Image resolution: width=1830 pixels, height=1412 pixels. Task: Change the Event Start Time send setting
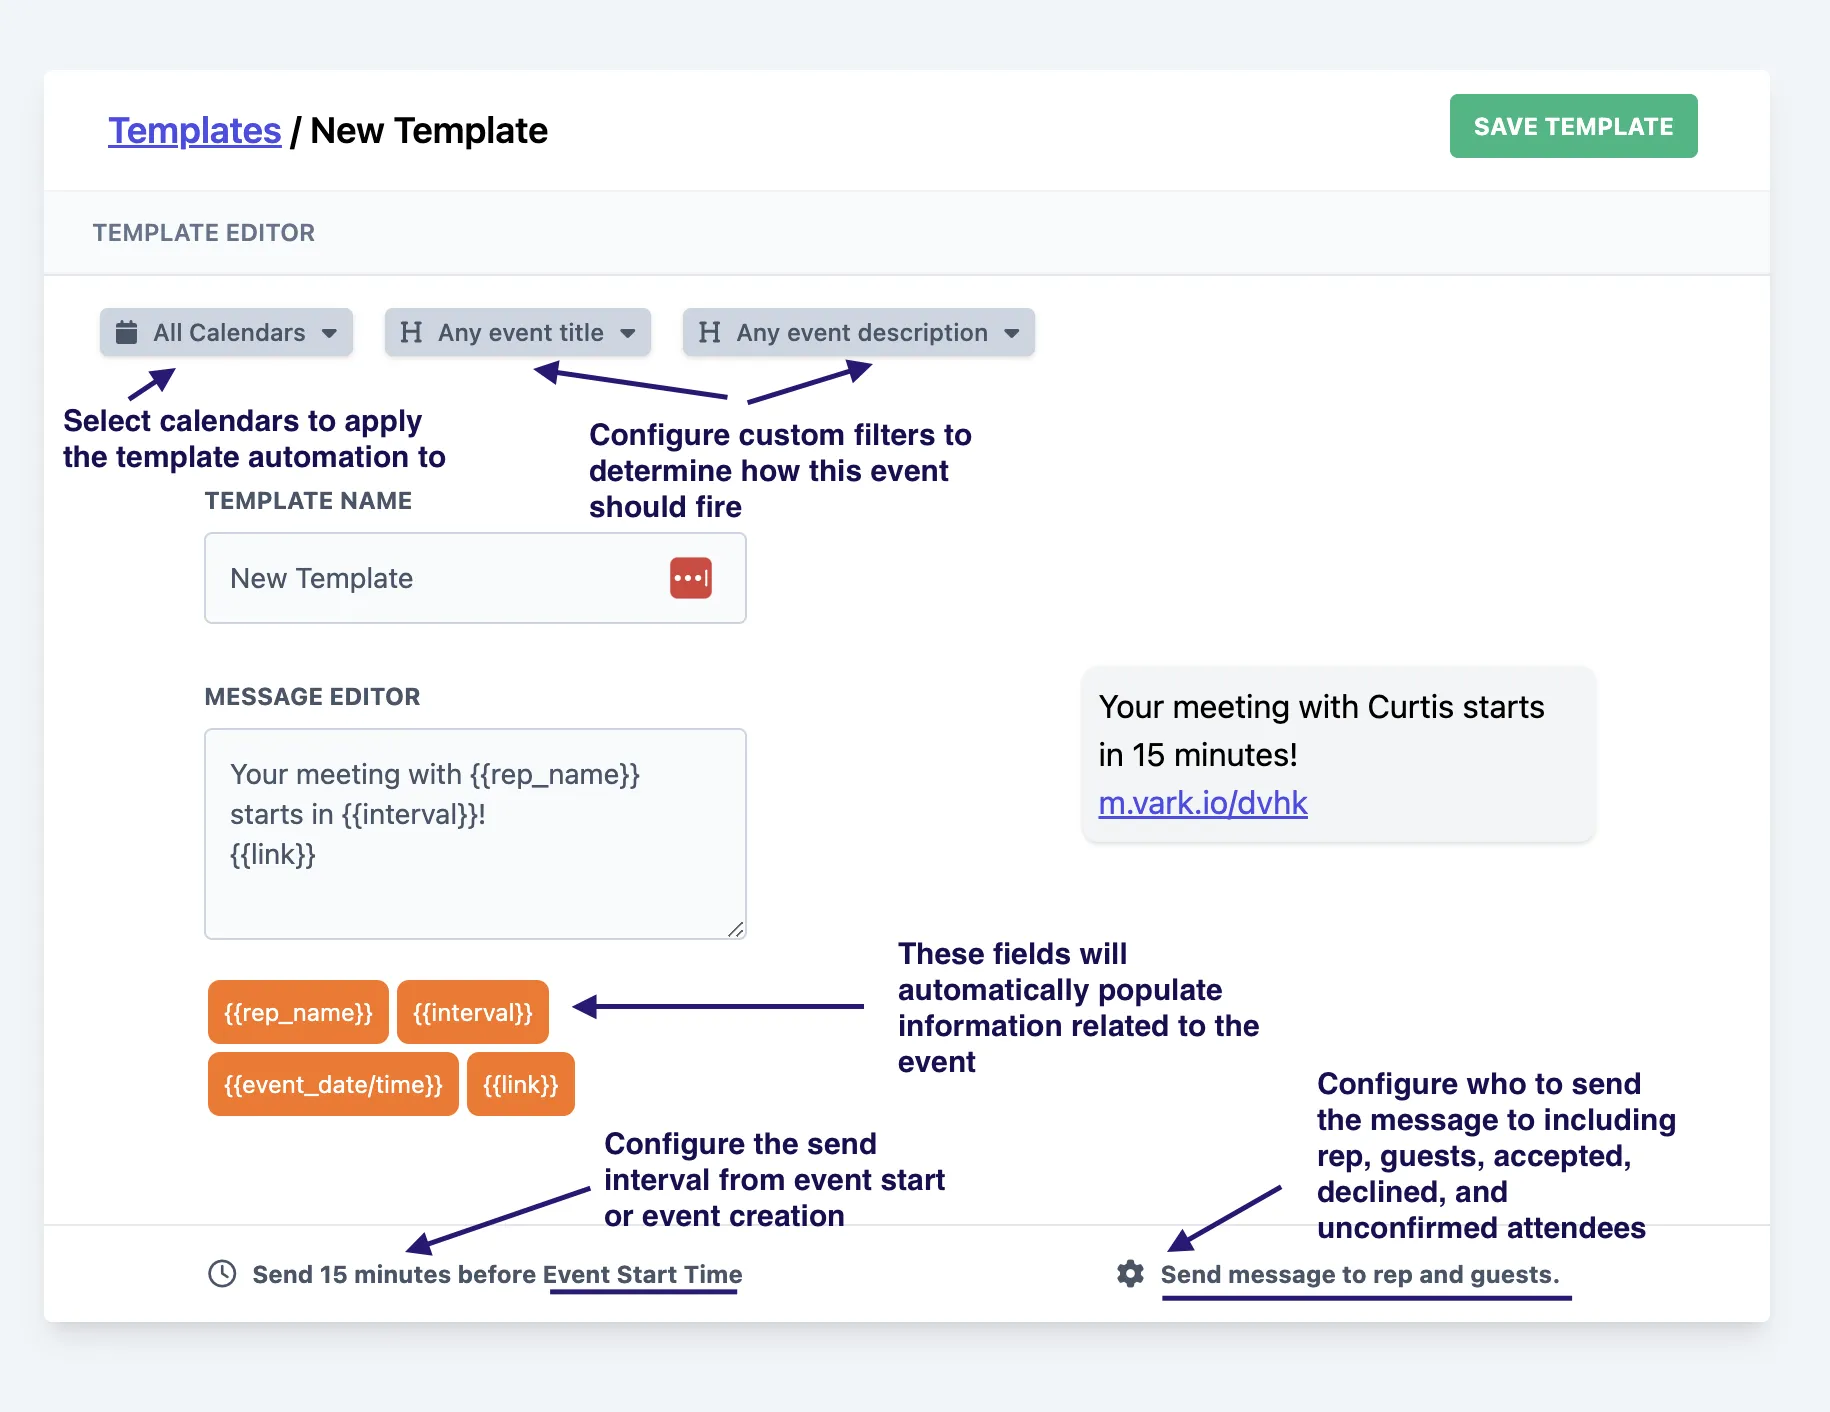643,1274
